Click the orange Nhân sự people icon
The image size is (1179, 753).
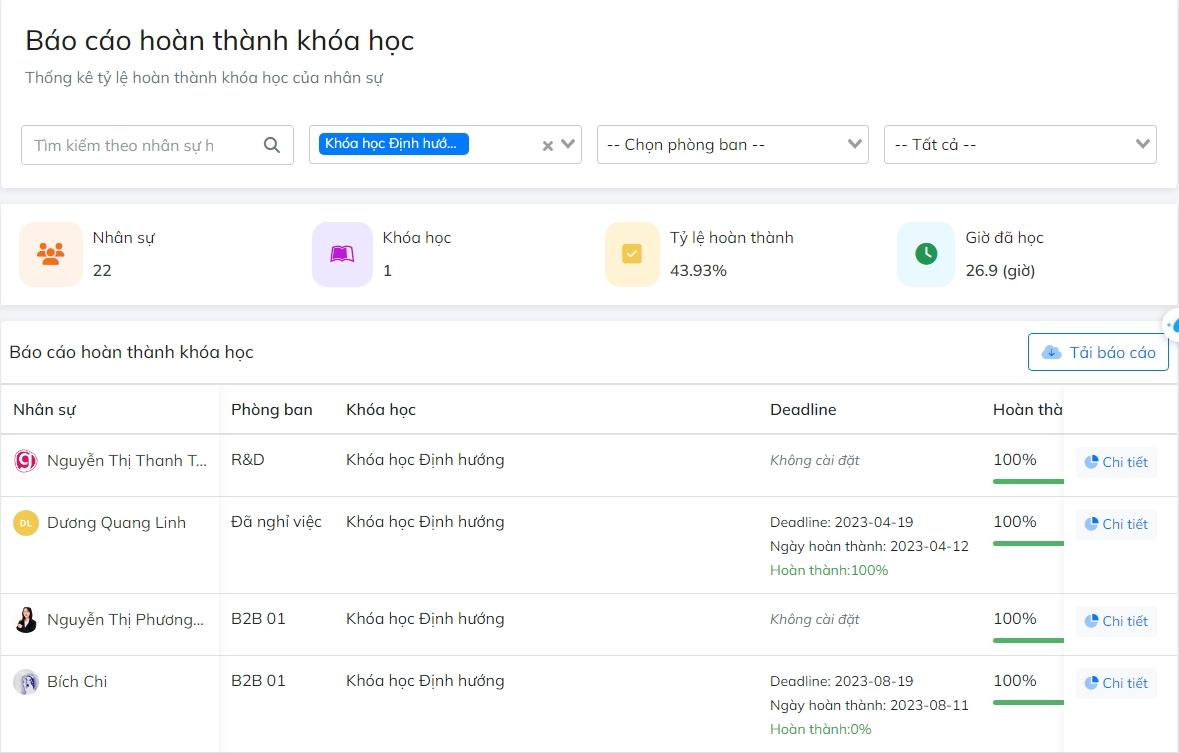tap(50, 253)
